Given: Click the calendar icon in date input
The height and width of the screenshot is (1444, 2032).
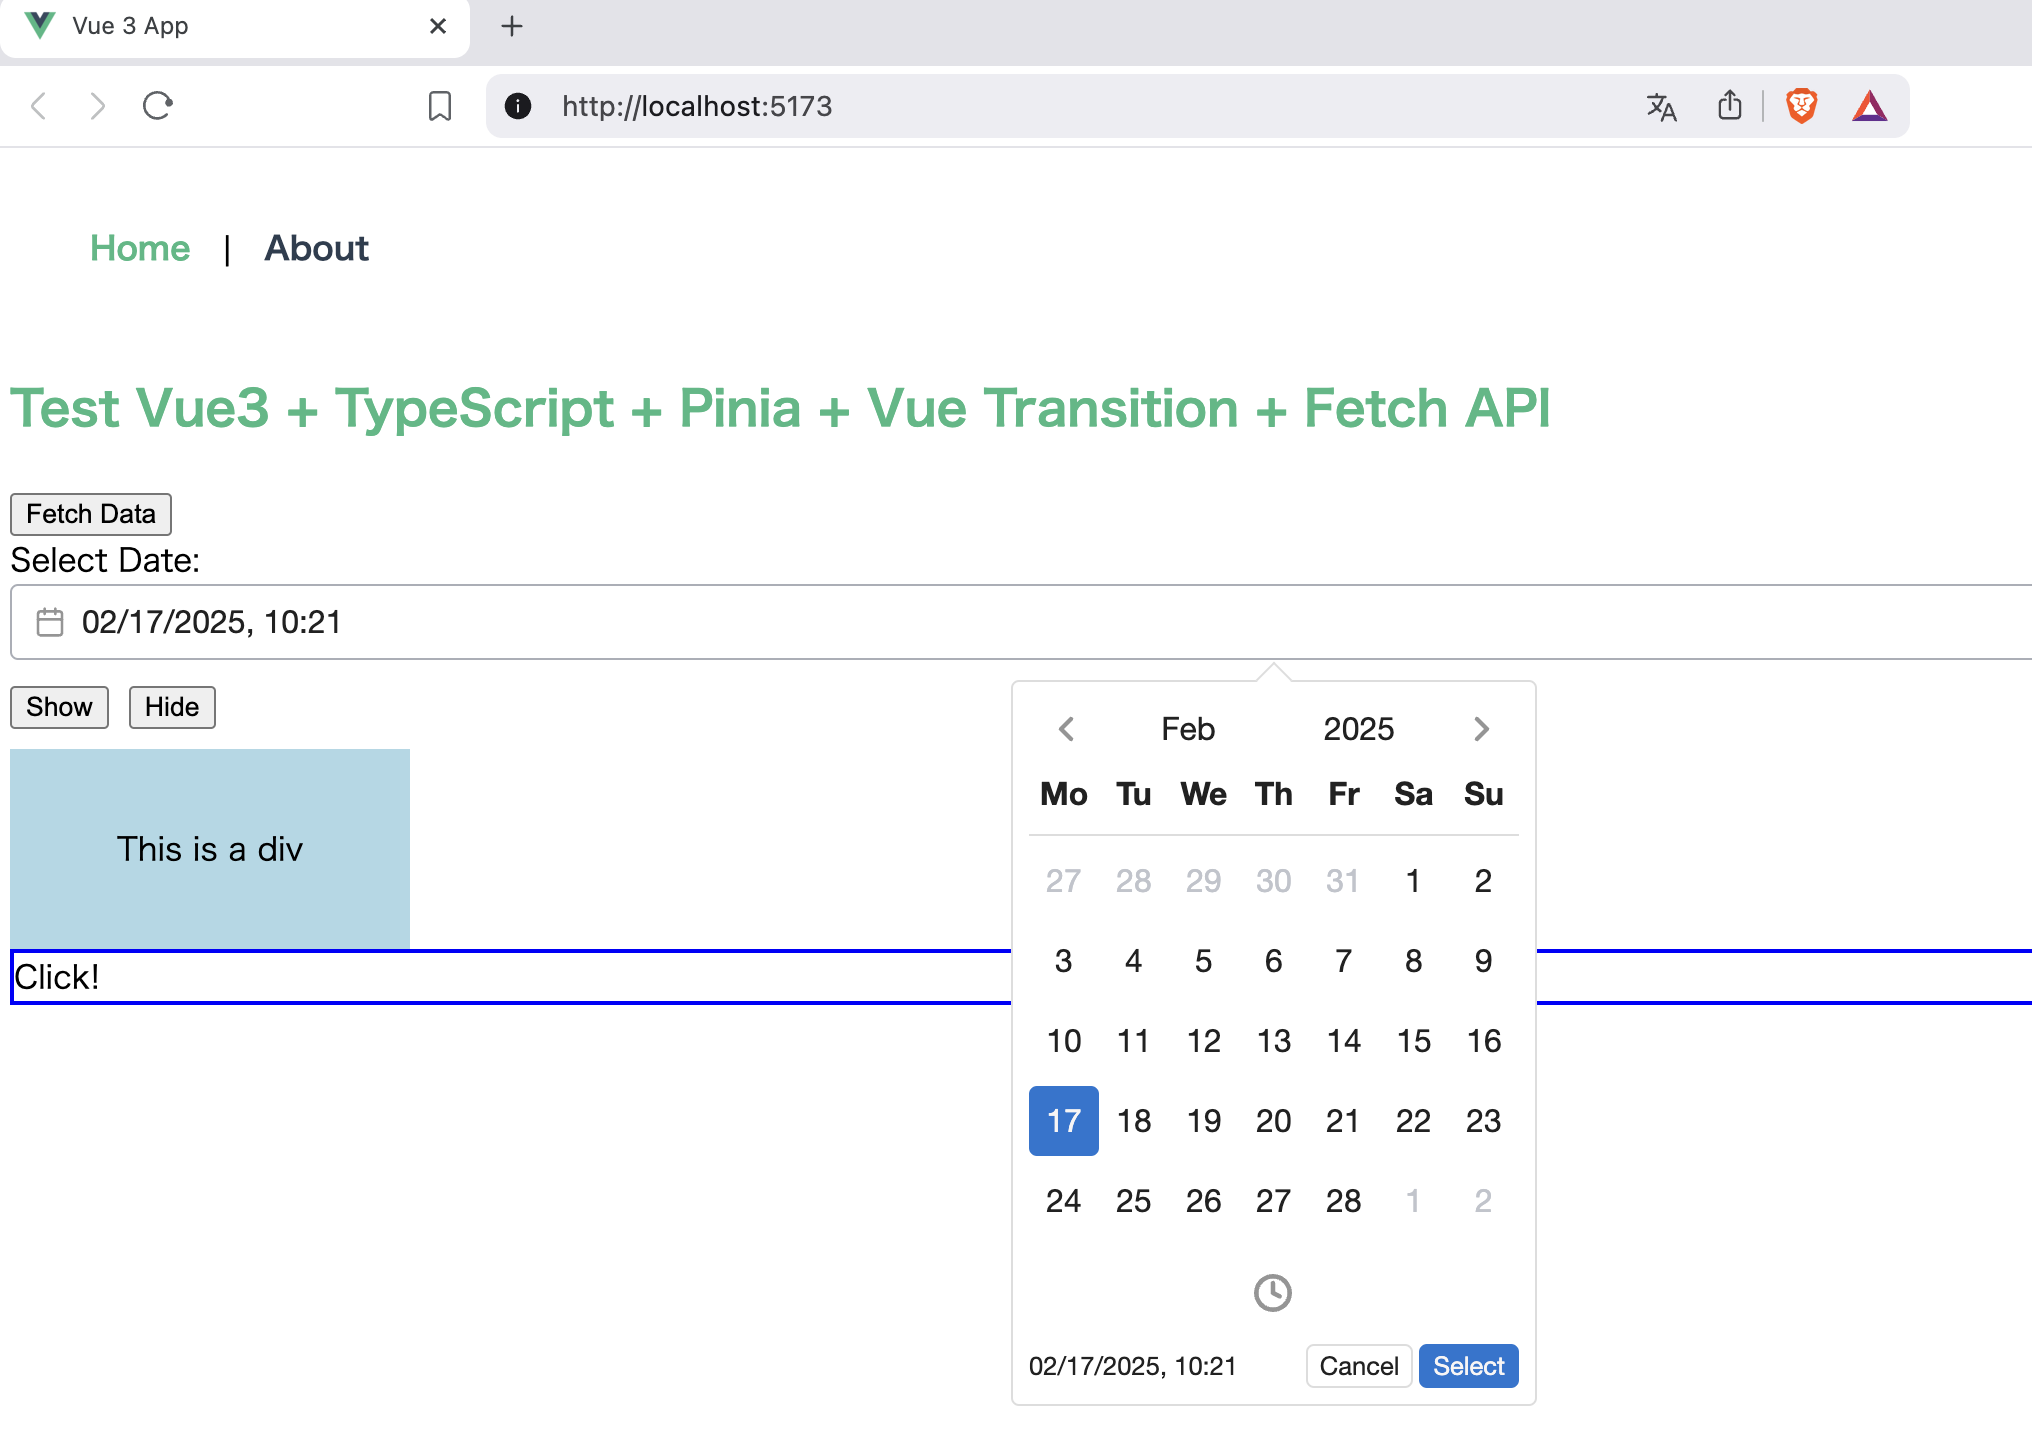Looking at the screenshot, I should coord(50,622).
